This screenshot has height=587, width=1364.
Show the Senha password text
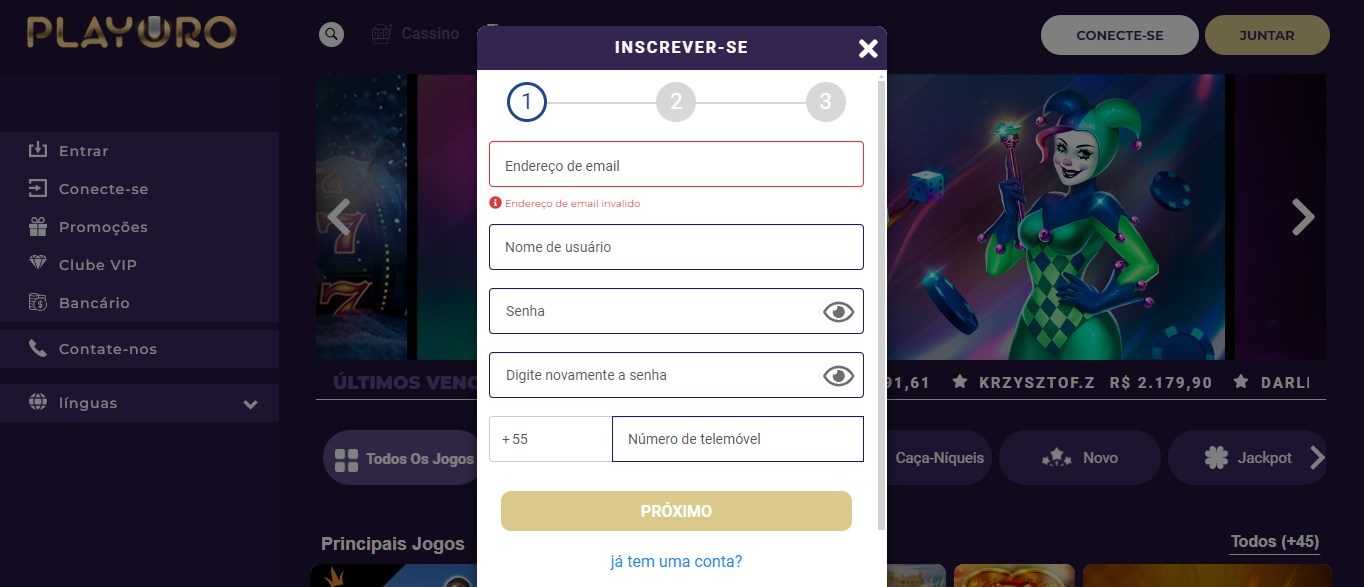pos(838,312)
